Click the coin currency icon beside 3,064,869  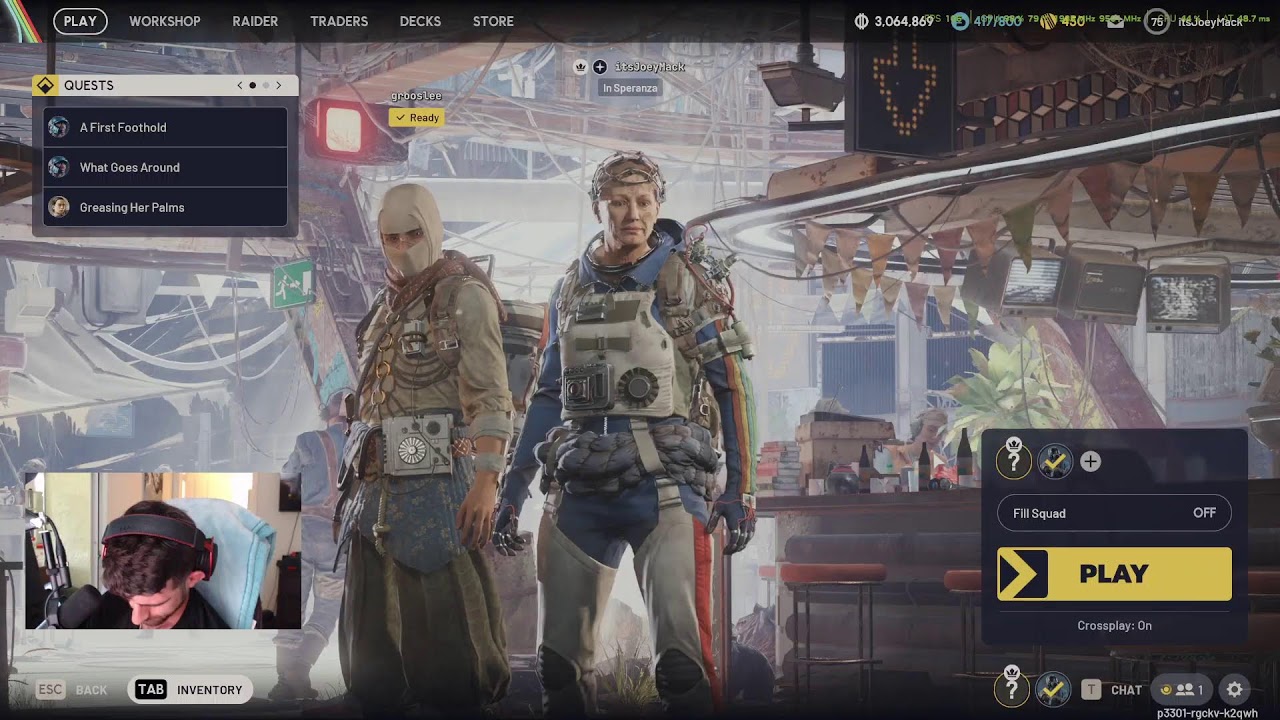tap(862, 21)
